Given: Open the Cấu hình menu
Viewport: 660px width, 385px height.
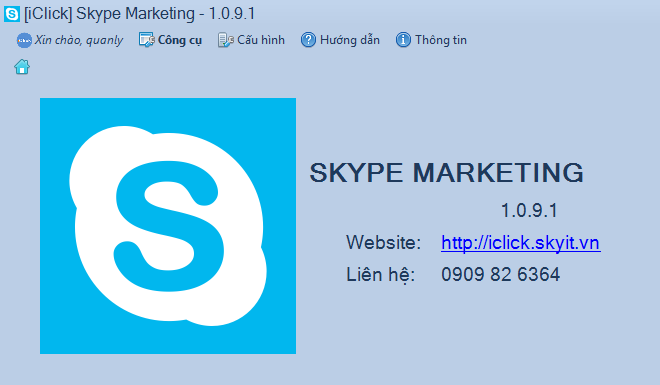Looking at the screenshot, I should pyautogui.click(x=251, y=40).
